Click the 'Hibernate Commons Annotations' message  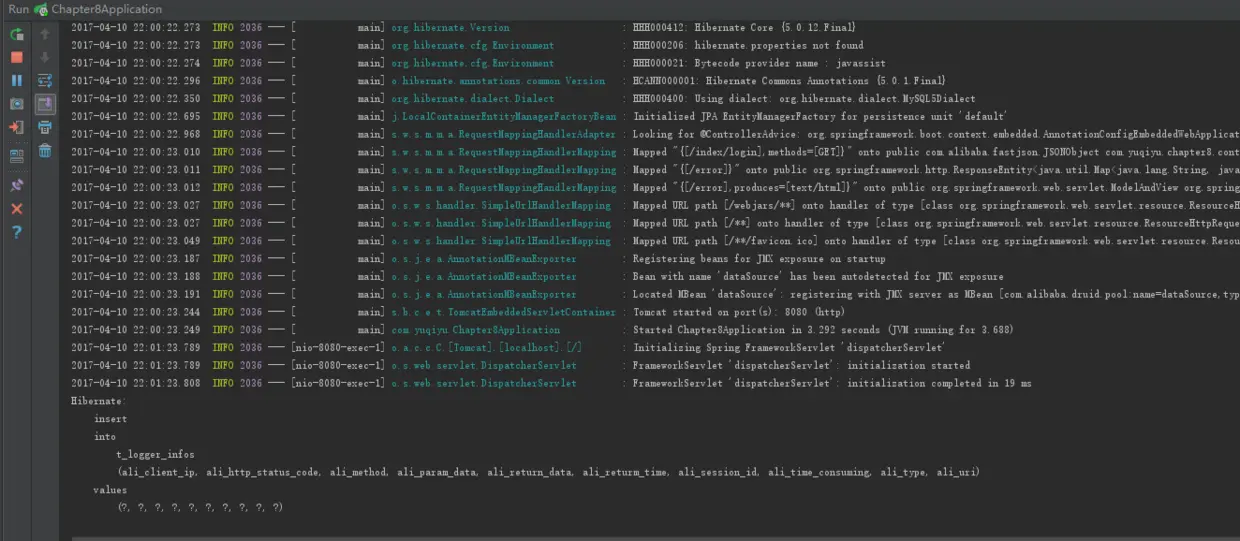[x=789, y=81]
